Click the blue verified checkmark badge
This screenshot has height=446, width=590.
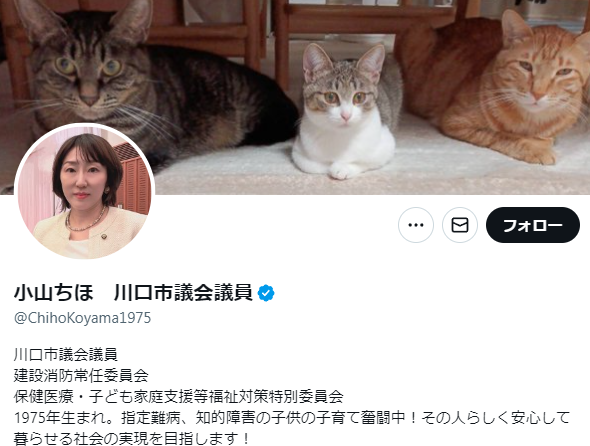click(266, 293)
